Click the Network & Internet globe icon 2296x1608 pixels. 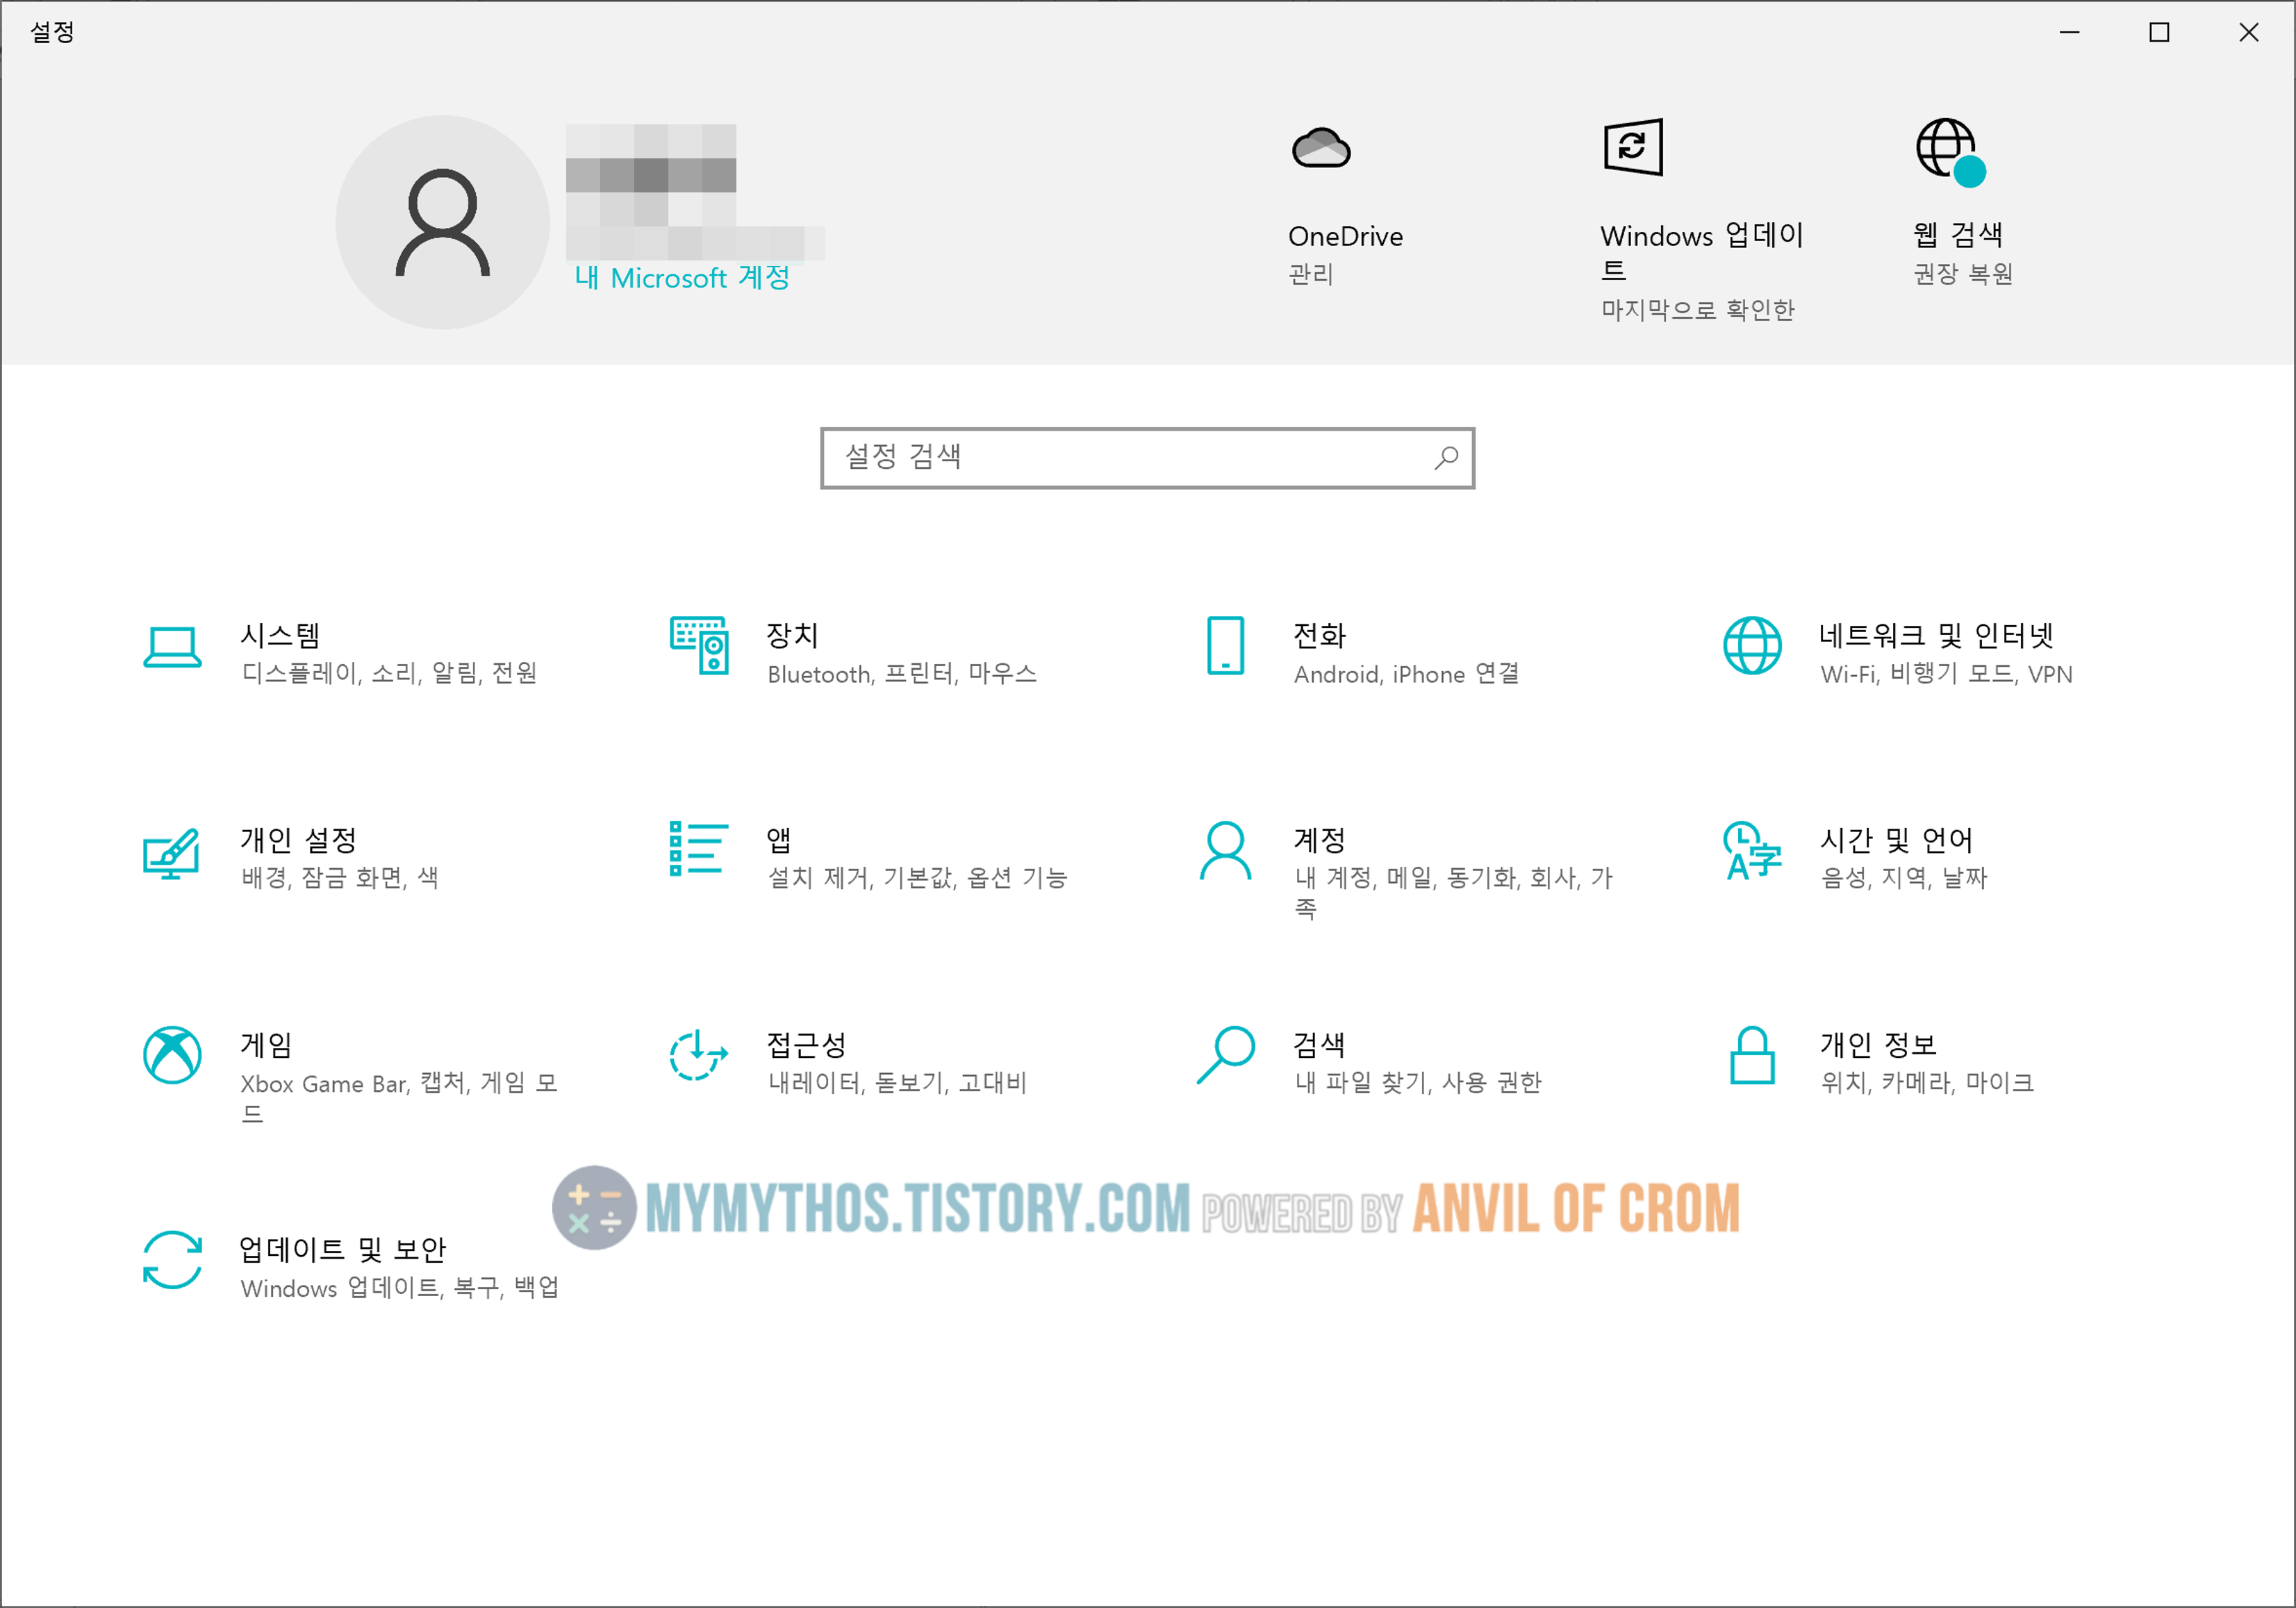coord(1751,646)
